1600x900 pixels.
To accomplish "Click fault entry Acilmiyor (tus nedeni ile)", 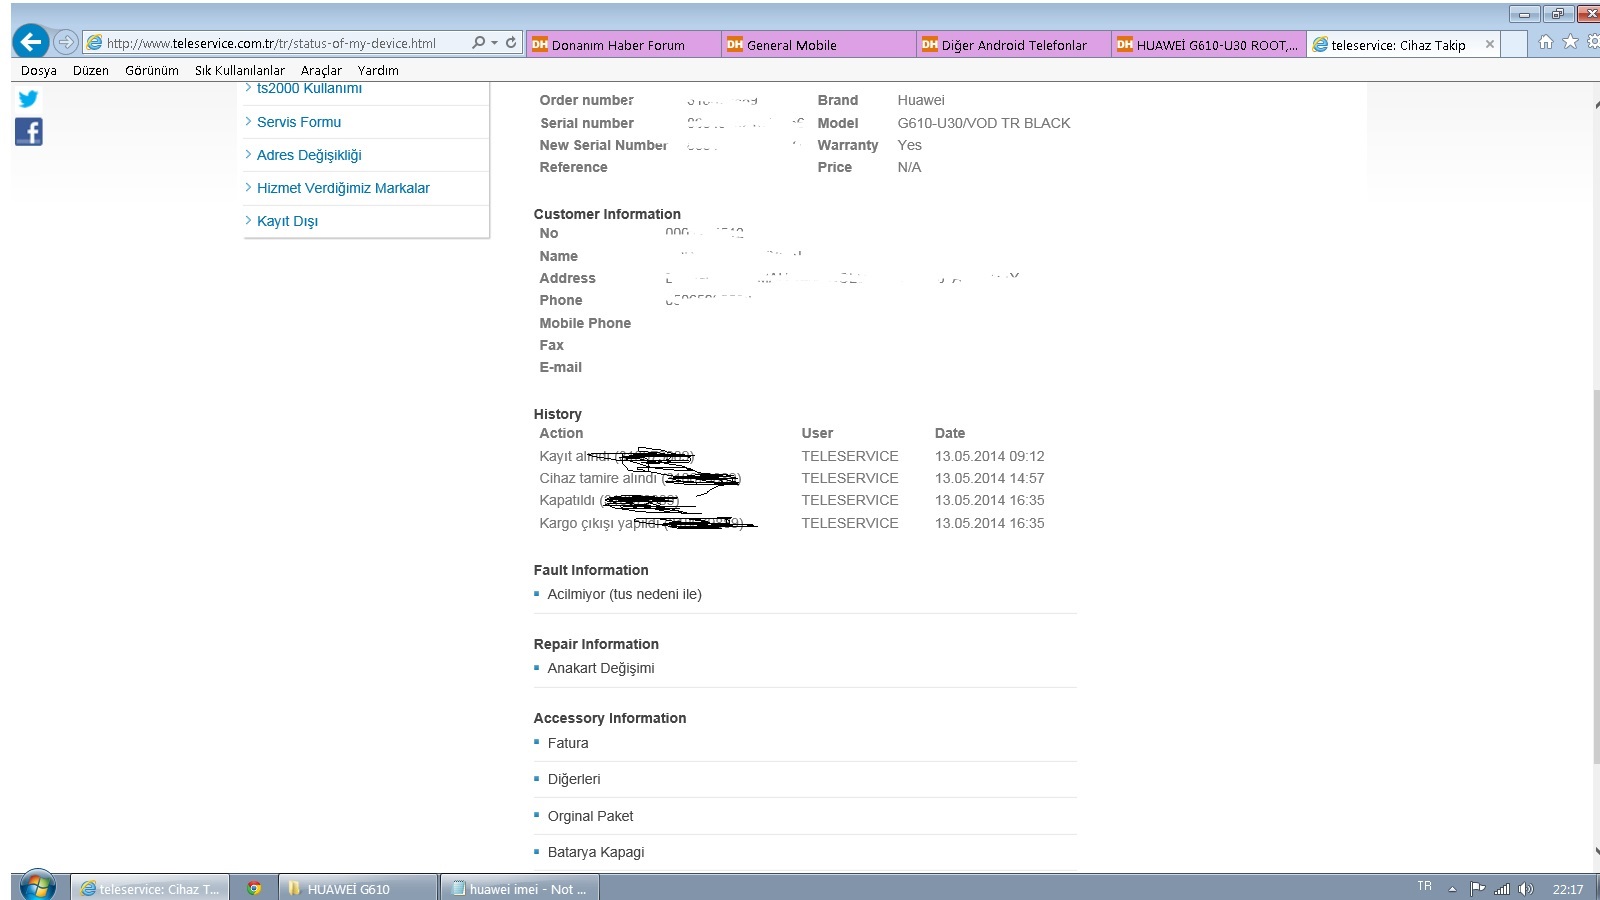I will click(x=624, y=594).
